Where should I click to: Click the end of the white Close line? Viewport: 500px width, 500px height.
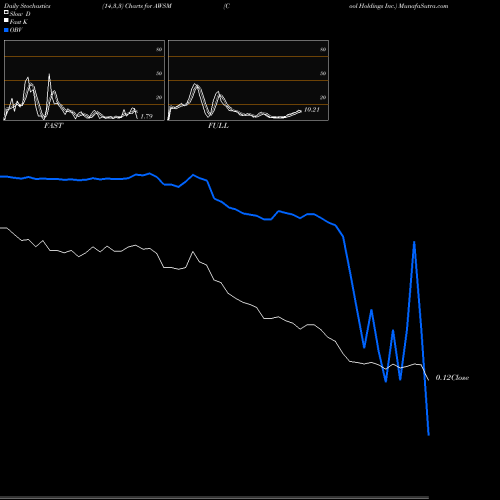click(428, 380)
